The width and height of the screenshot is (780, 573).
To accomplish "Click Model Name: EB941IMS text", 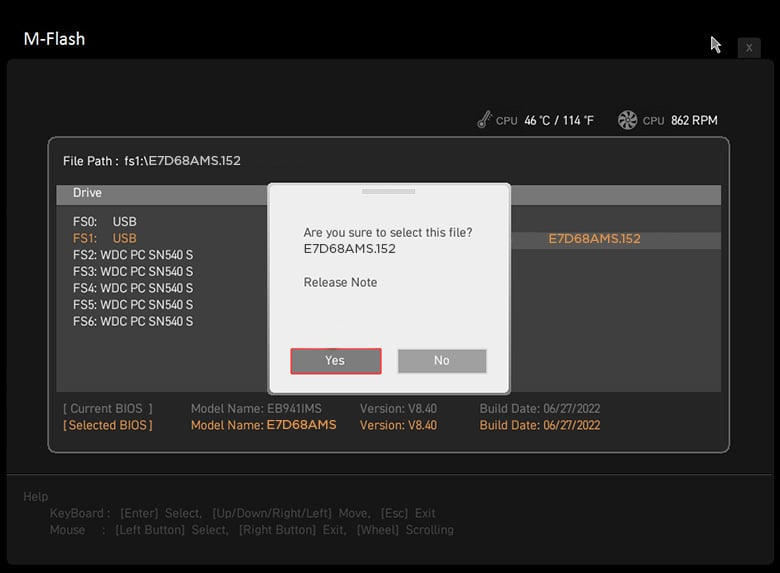I will [x=256, y=408].
